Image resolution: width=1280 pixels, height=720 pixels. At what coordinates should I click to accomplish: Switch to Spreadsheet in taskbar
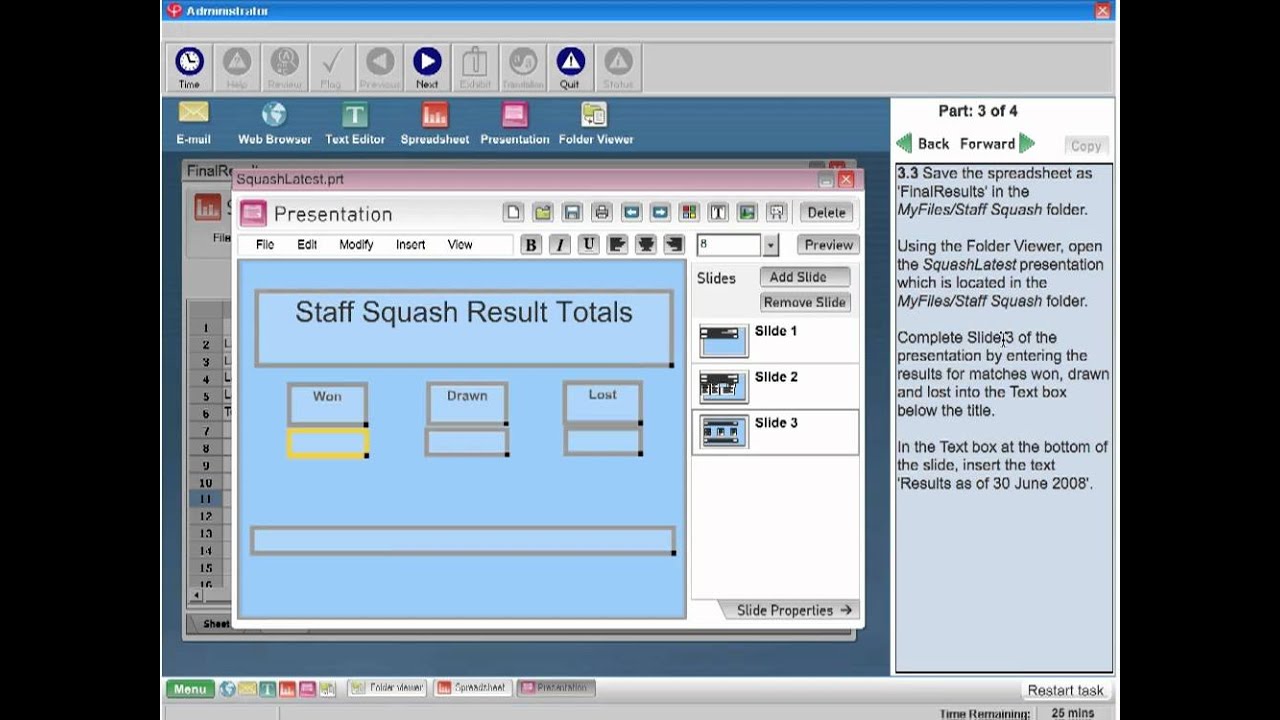[x=473, y=688]
